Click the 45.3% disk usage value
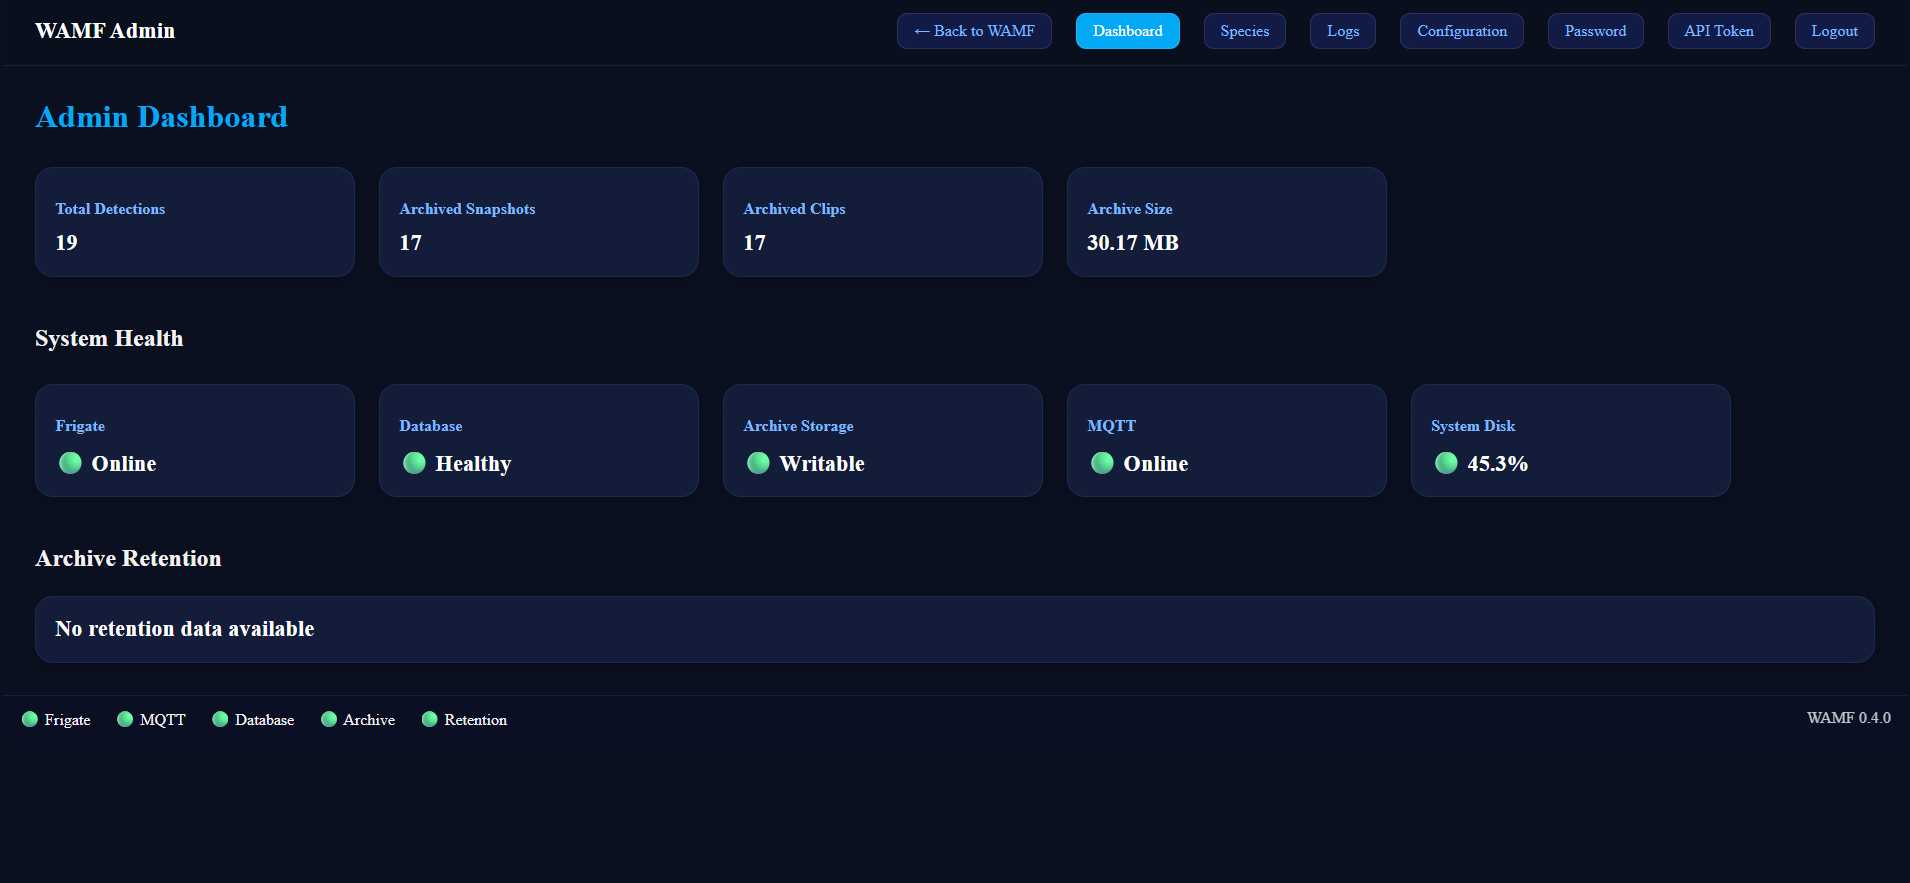Image resolution: width=1910 pixels, height=883 pixels. point(1498,463)
